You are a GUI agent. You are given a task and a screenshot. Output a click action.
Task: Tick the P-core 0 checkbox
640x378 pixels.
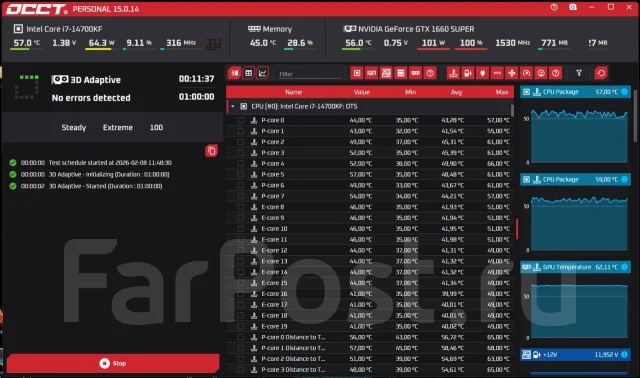[x=241, y=120]
